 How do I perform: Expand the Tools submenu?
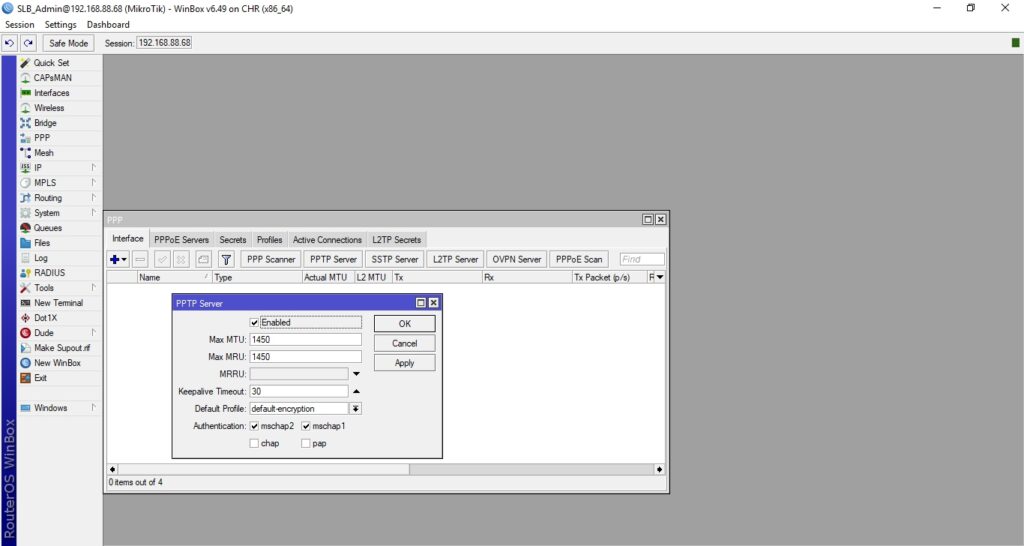(x=93, y=288)
